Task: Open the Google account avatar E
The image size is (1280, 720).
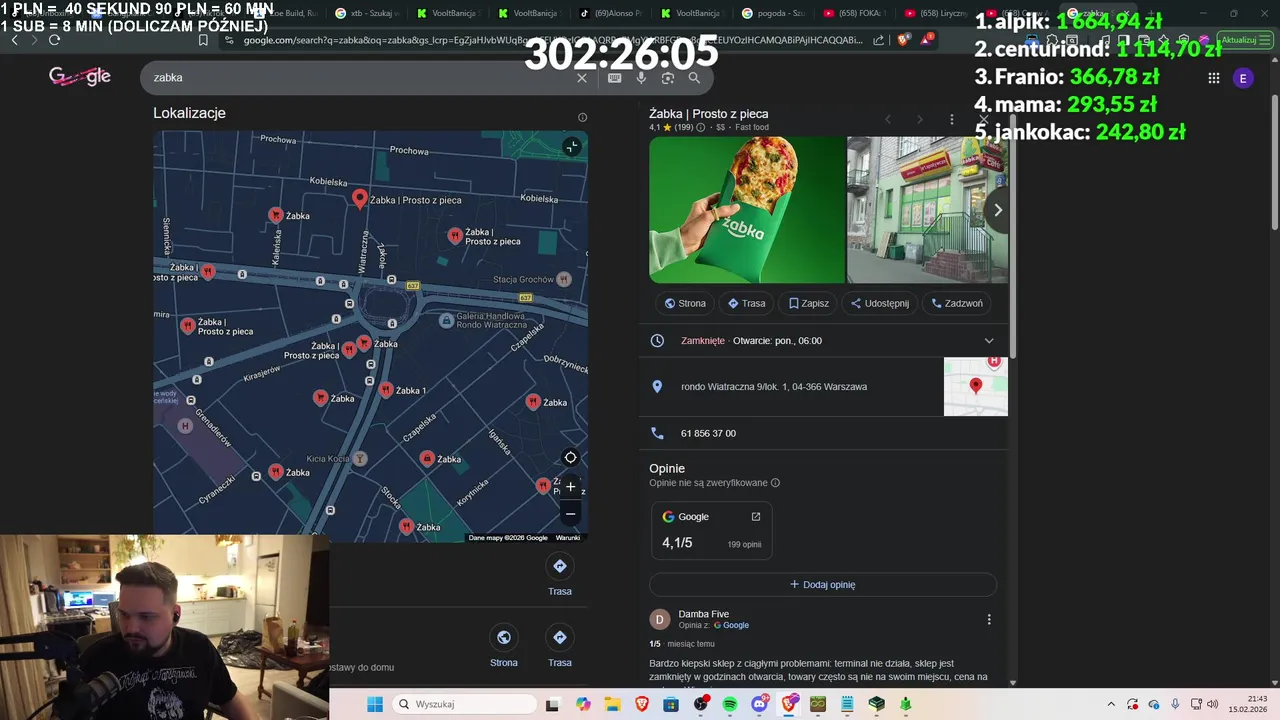Action: (x=1243, y=78)
